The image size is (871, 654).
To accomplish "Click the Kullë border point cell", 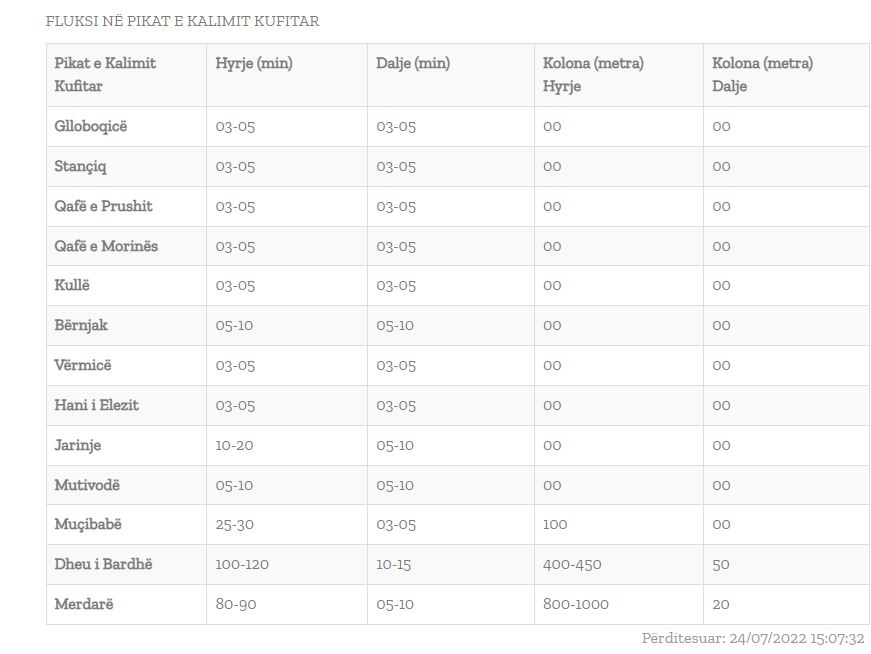I will (72, 285).
